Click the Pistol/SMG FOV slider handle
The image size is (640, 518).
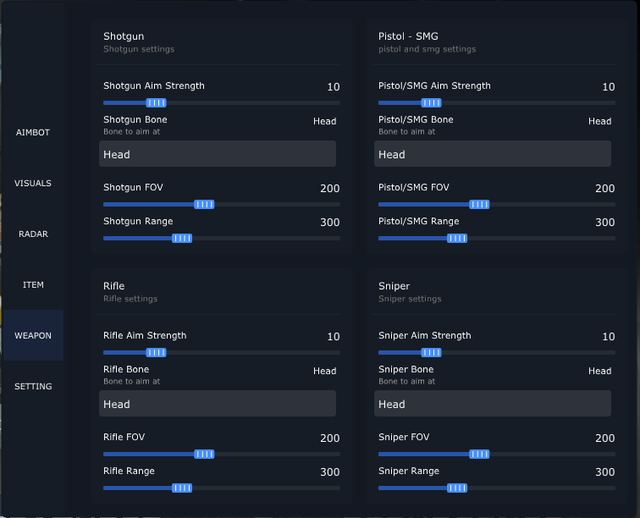tap(479, 205)
